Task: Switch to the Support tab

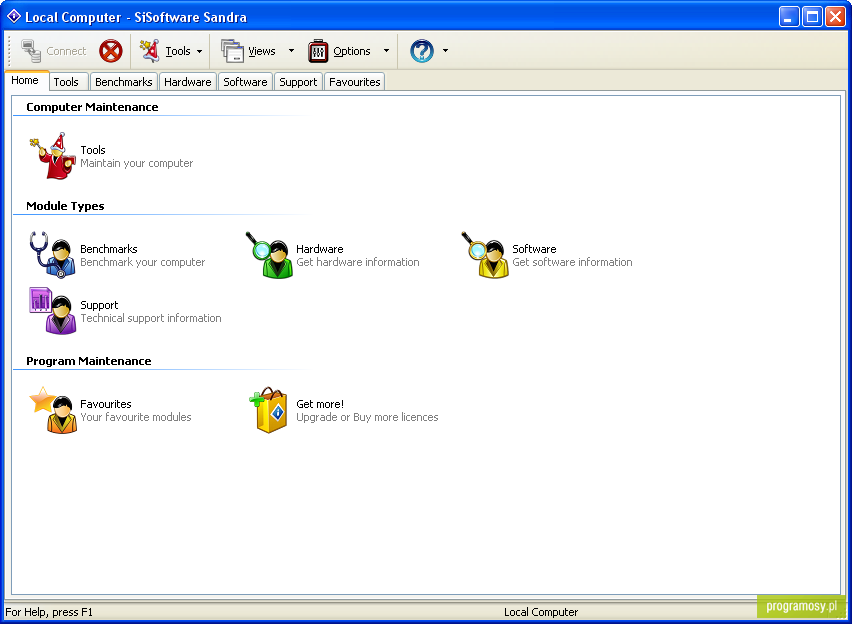Action: click(x=298, y=82)
